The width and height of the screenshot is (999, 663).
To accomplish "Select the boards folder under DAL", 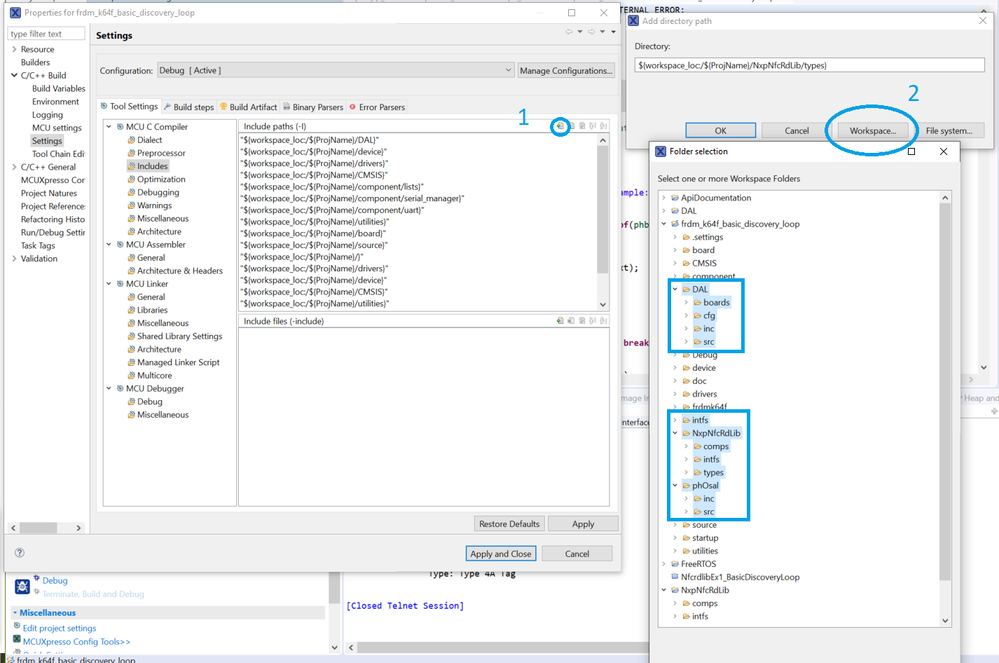I will 712,303.
